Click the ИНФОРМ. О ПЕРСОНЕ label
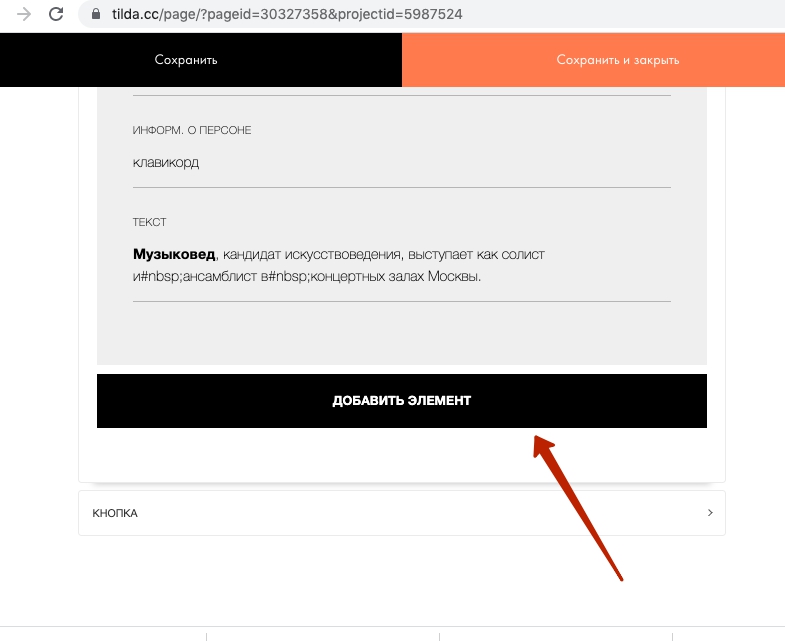Image resolution: width=785 pixels, height=641 pixels. tap(192, 130)
